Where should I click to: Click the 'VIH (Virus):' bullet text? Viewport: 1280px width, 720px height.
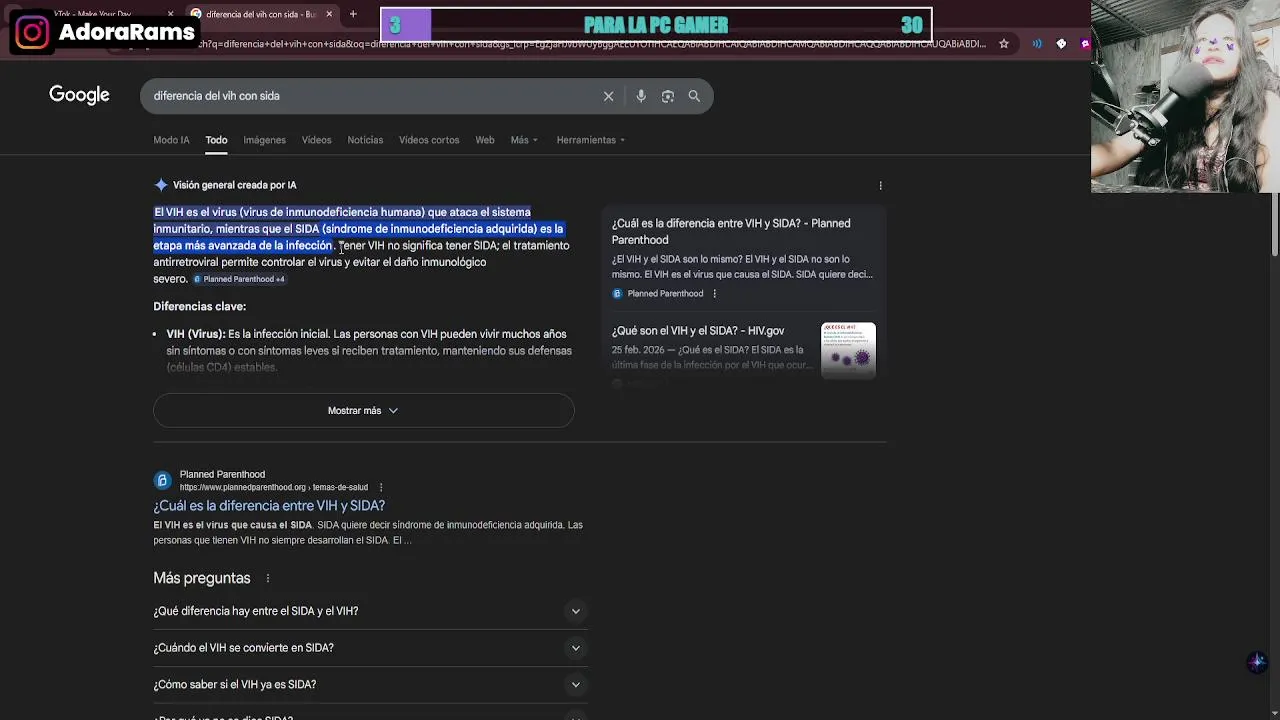(x=196, y=334)
